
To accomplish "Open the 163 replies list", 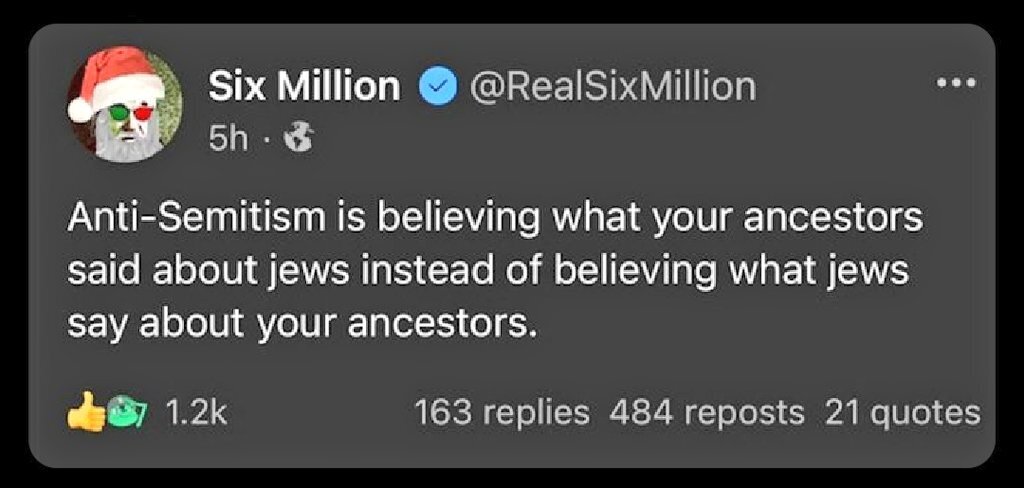I will 501,412.
